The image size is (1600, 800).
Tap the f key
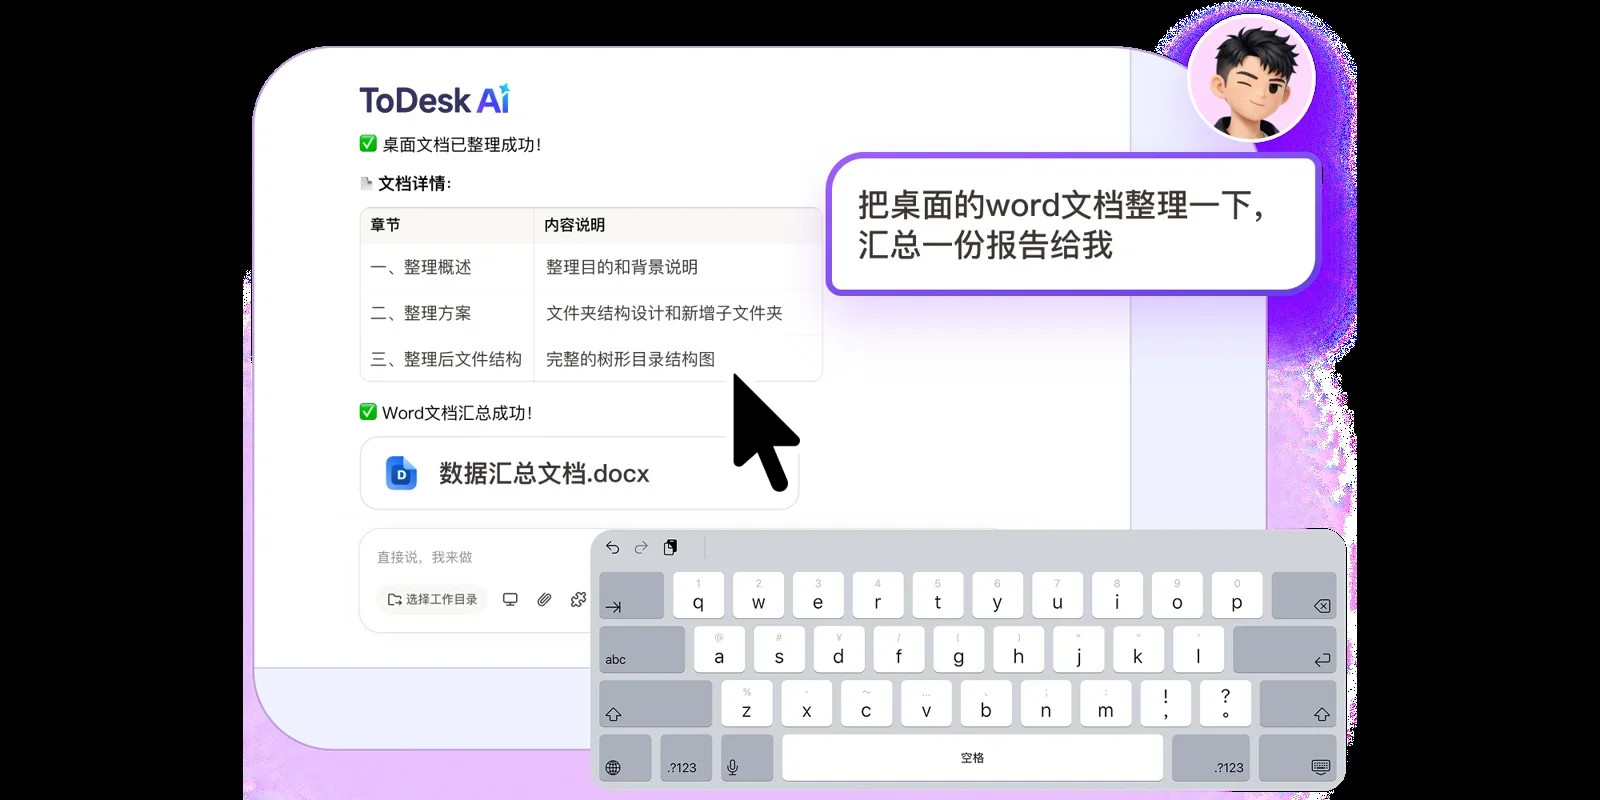click(899, 650)
